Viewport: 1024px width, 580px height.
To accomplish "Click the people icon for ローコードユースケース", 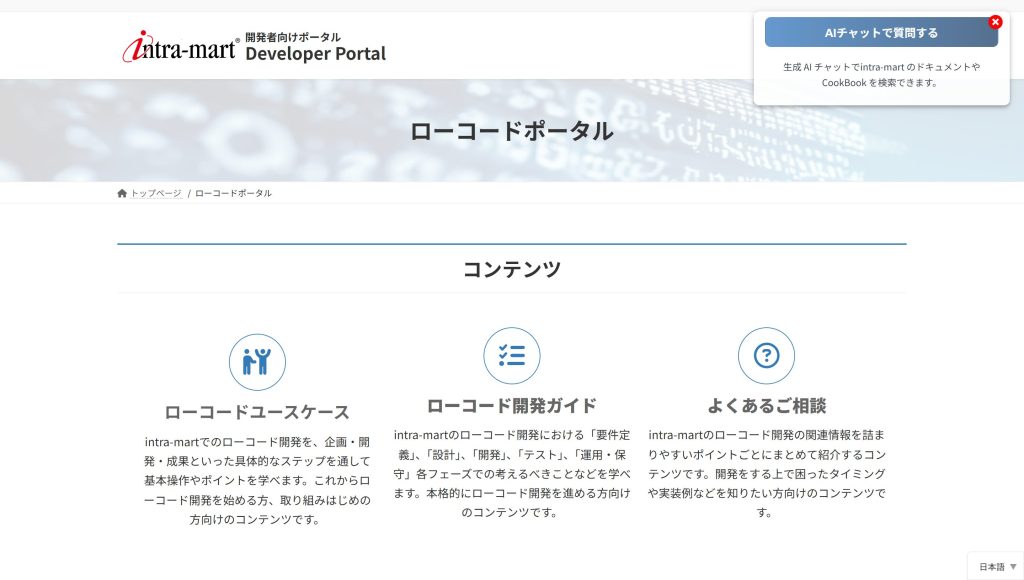I will tap(257, 362).
